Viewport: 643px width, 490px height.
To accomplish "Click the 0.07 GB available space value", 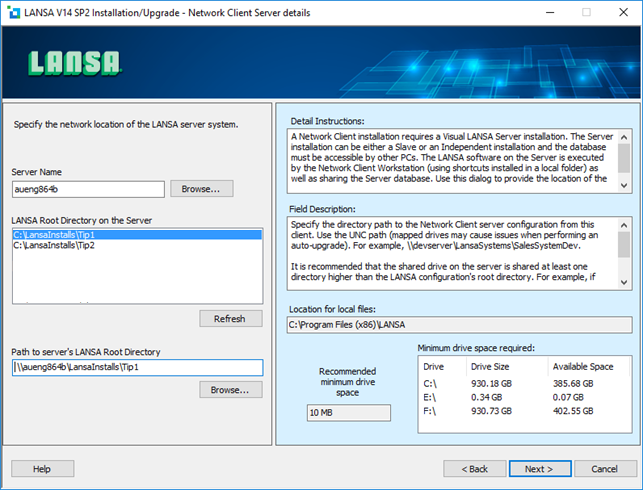I will (x=568, y=397).
